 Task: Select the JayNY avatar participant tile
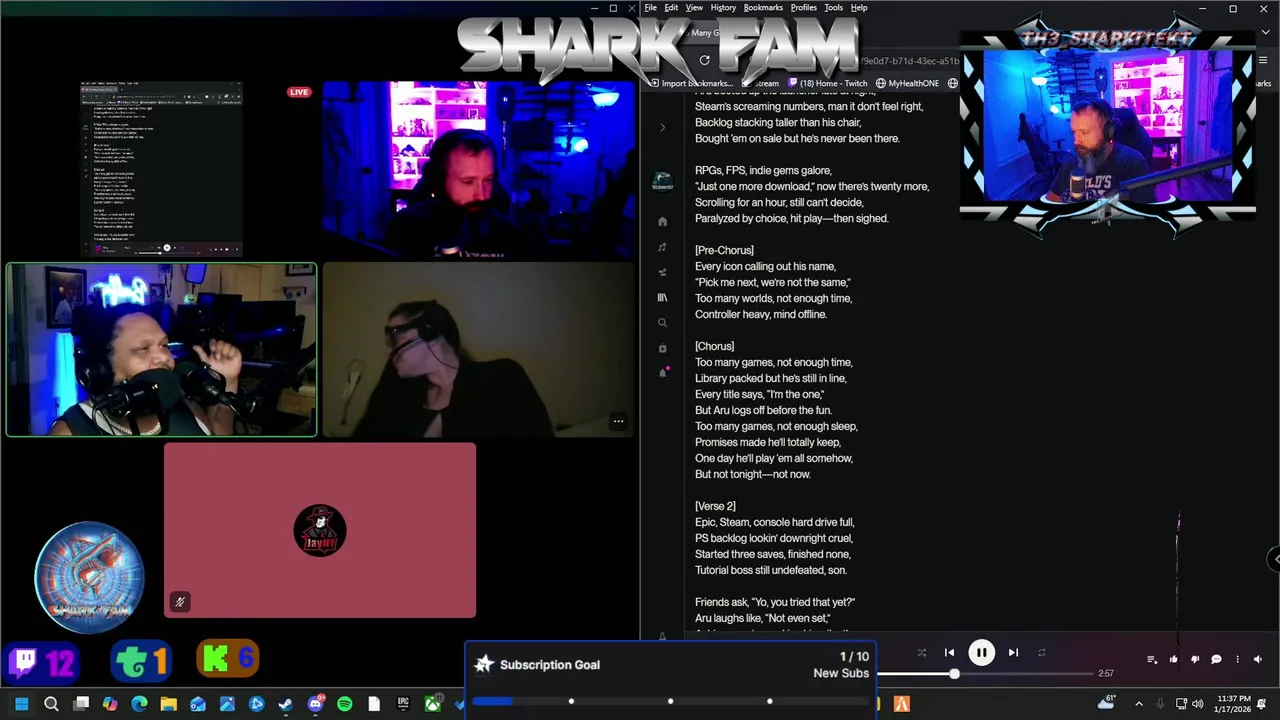pyautogui.click(x=320, y=530)
